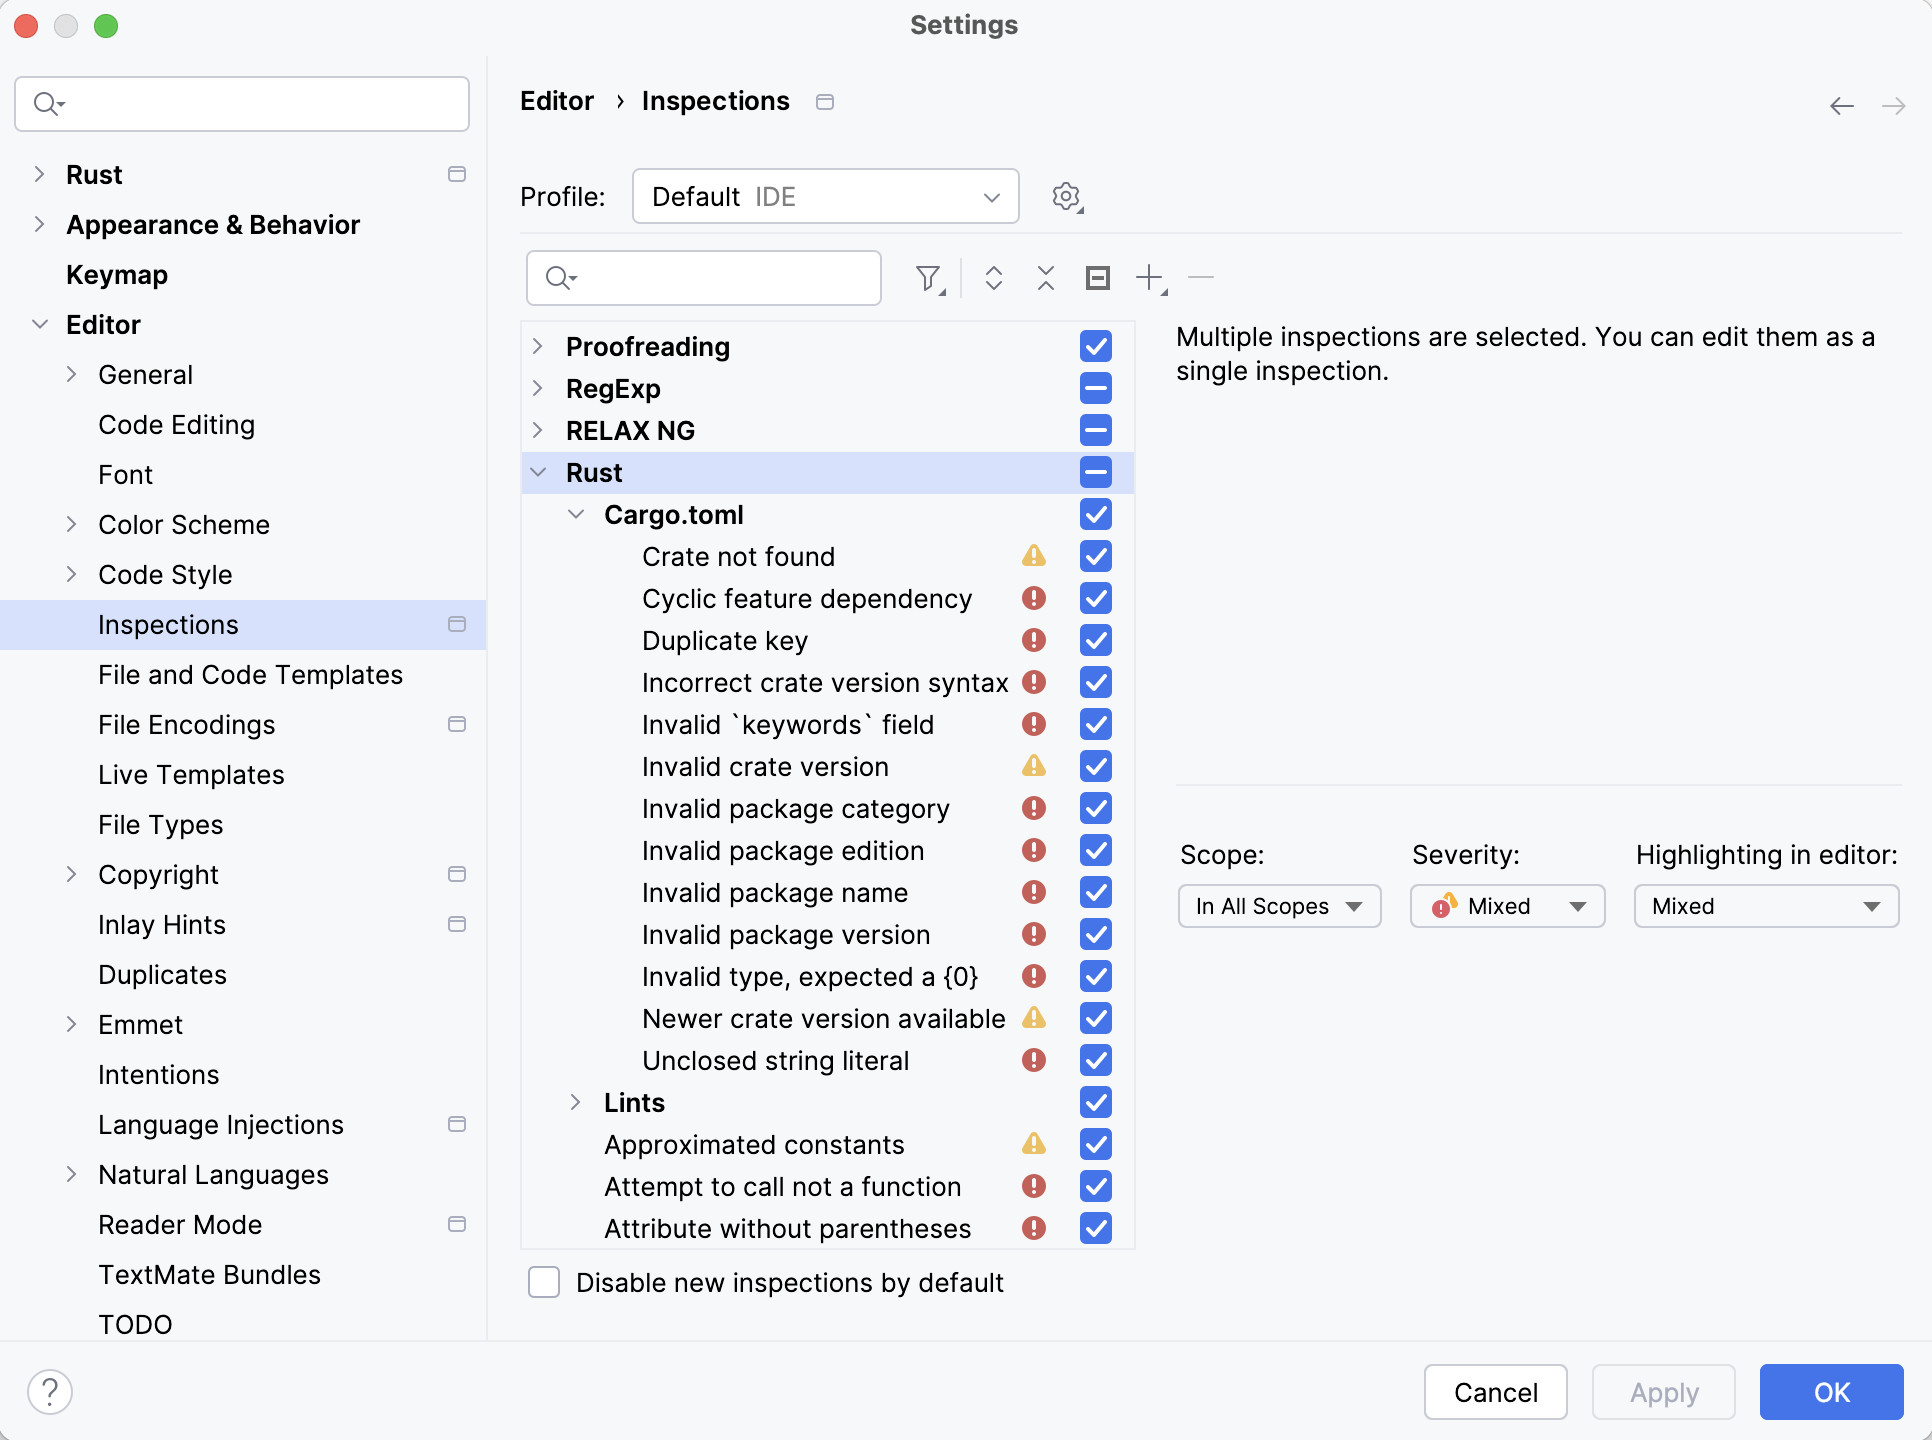1932x1440 pixels.
Task: Open the Severity dropdown set to Mixed
Action: [x=1506, y=906]
